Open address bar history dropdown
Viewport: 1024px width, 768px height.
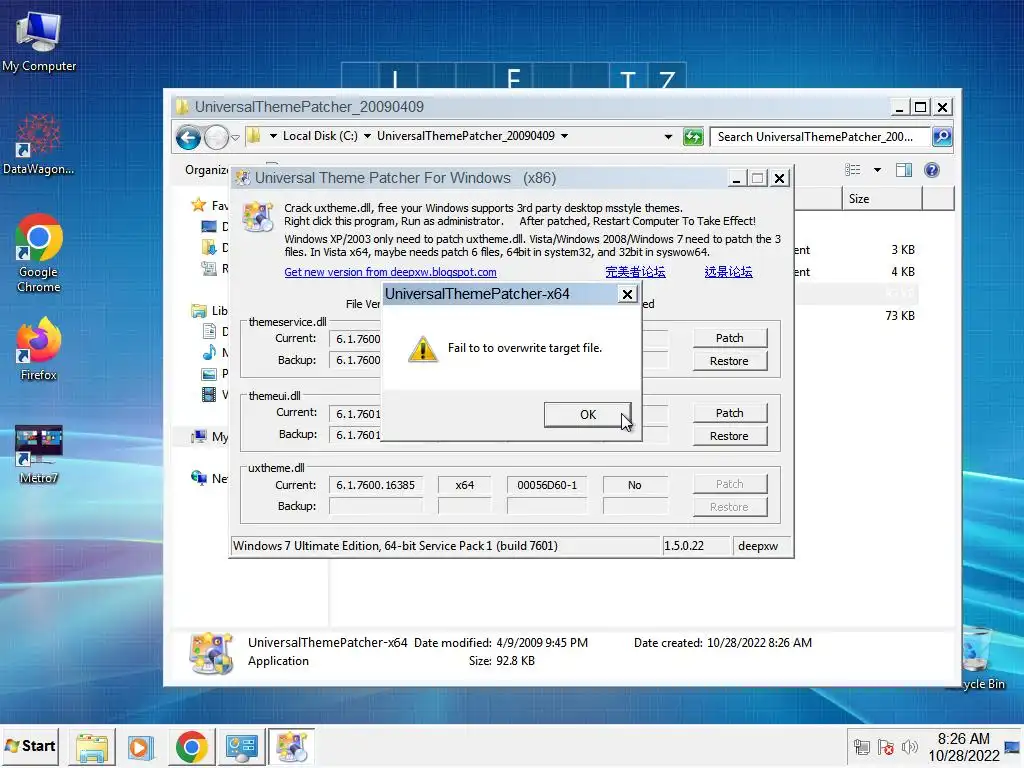click(x=667, y=136)
